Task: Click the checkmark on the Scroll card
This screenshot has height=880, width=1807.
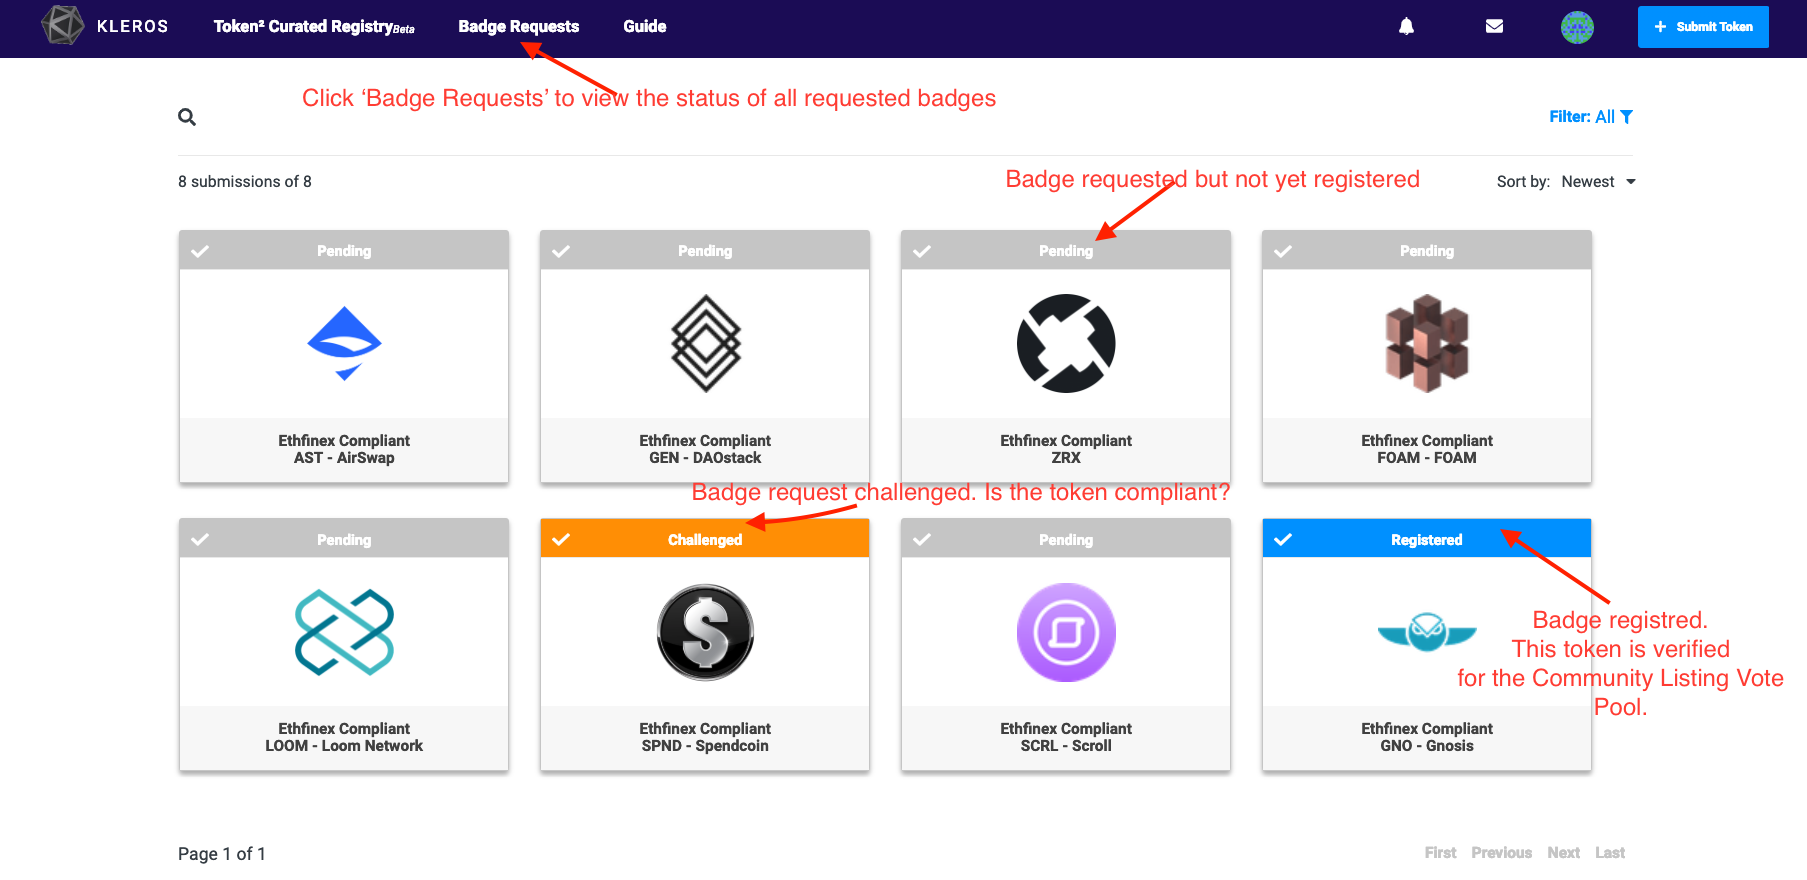Action: pos(922,539)
